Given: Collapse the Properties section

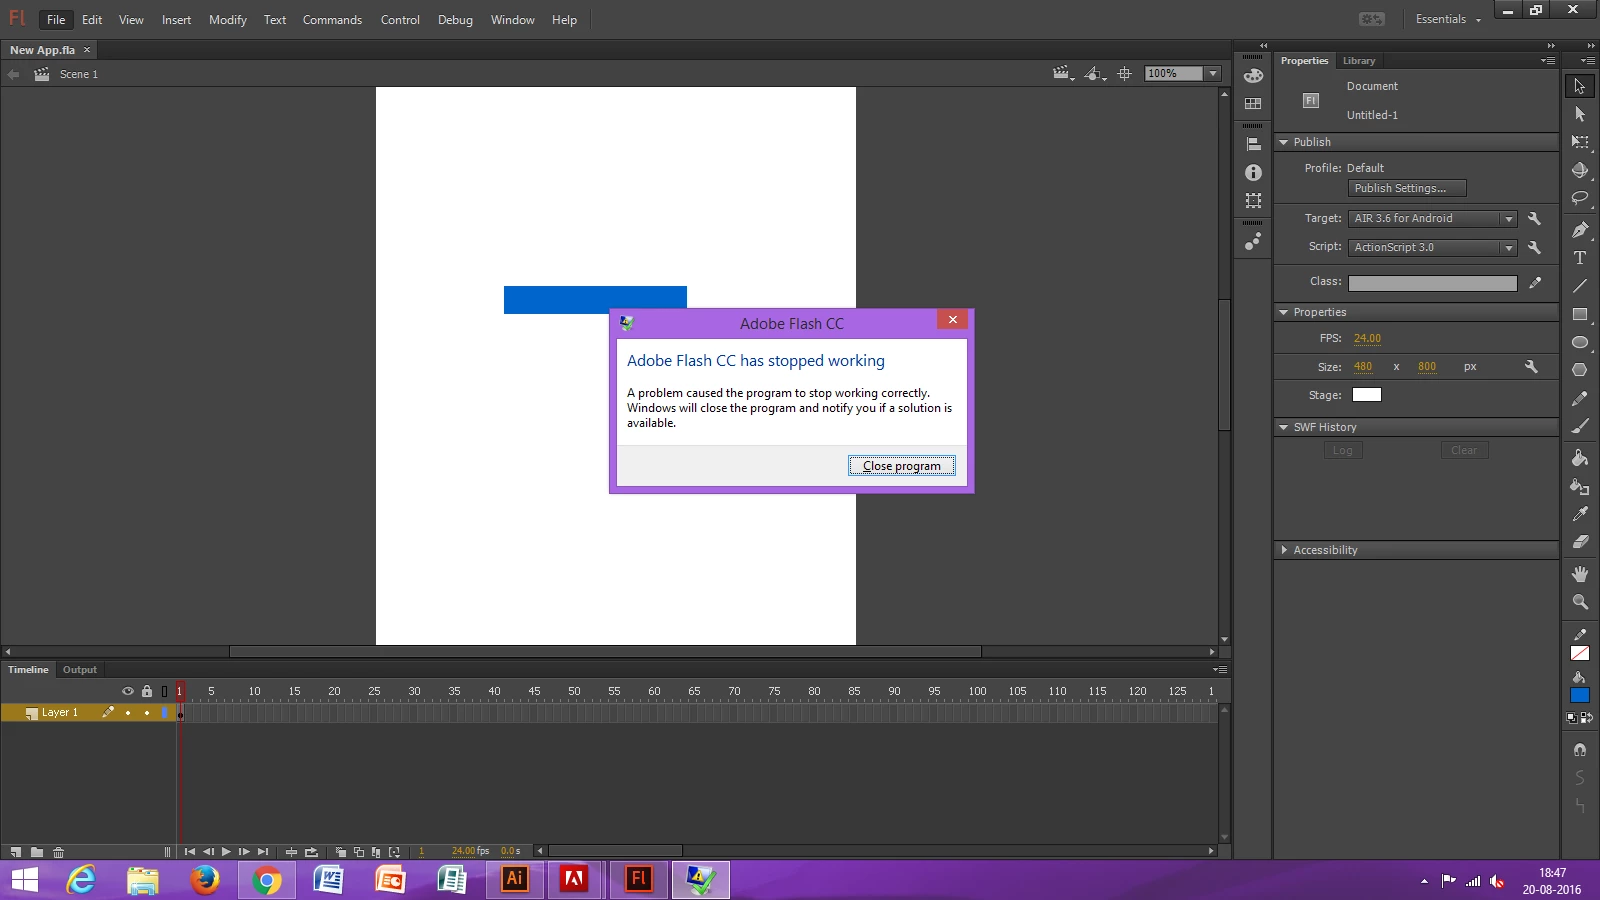Looking at the screenshot, I should (1284, 312).
